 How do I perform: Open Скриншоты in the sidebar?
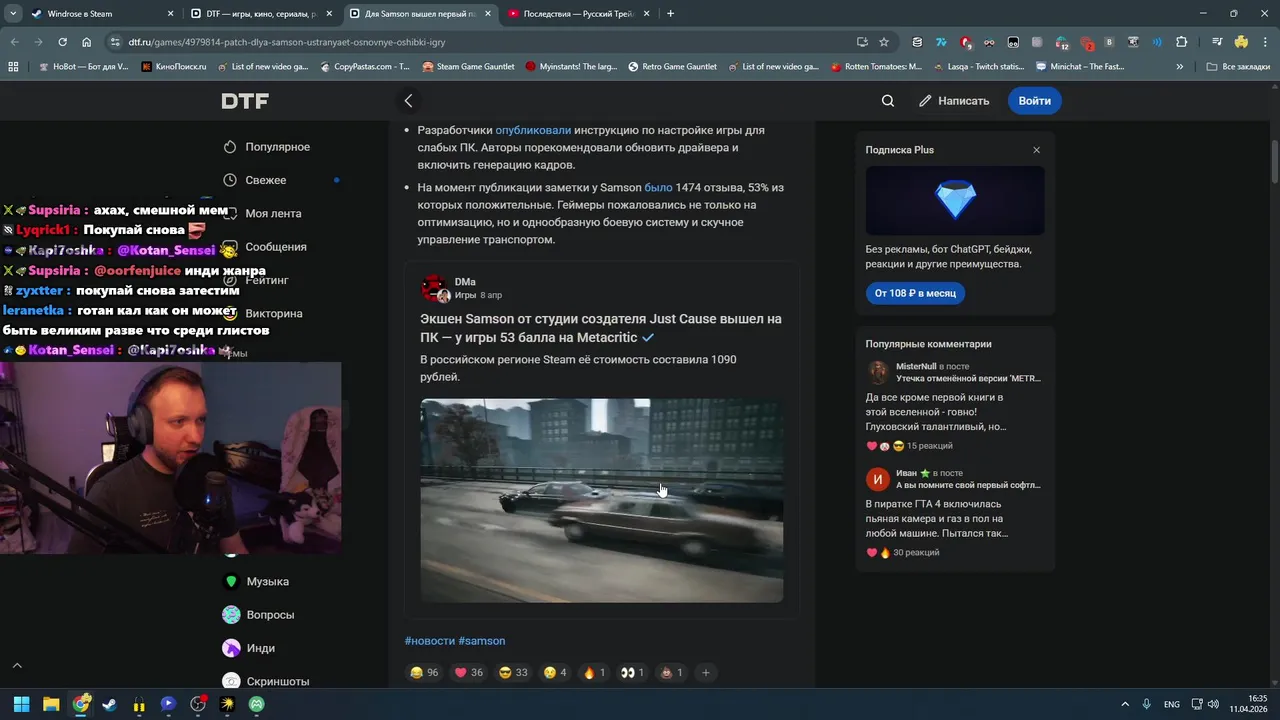266,681
